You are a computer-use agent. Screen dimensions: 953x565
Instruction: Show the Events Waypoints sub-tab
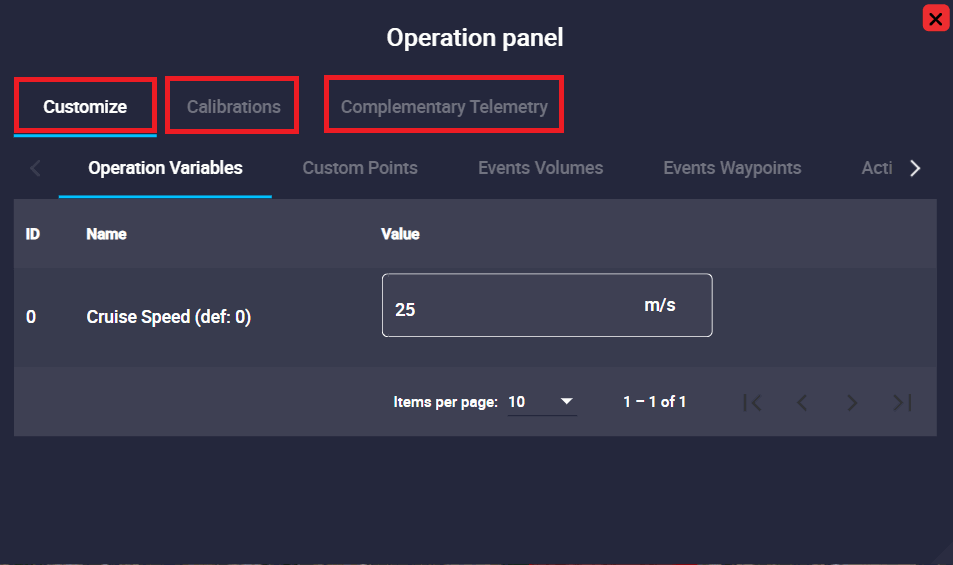pos(732,168)
